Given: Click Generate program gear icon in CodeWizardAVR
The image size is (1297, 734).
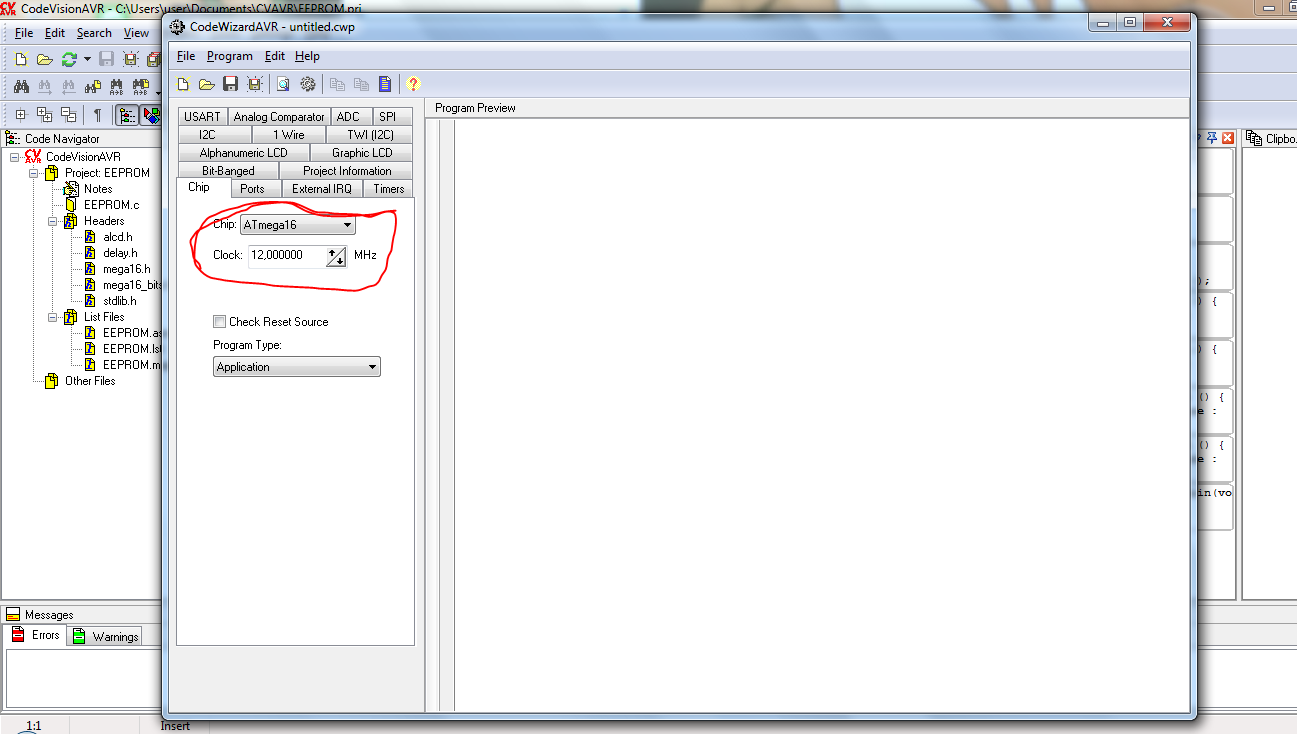Looking at the screenshot, I should [307, 84].
